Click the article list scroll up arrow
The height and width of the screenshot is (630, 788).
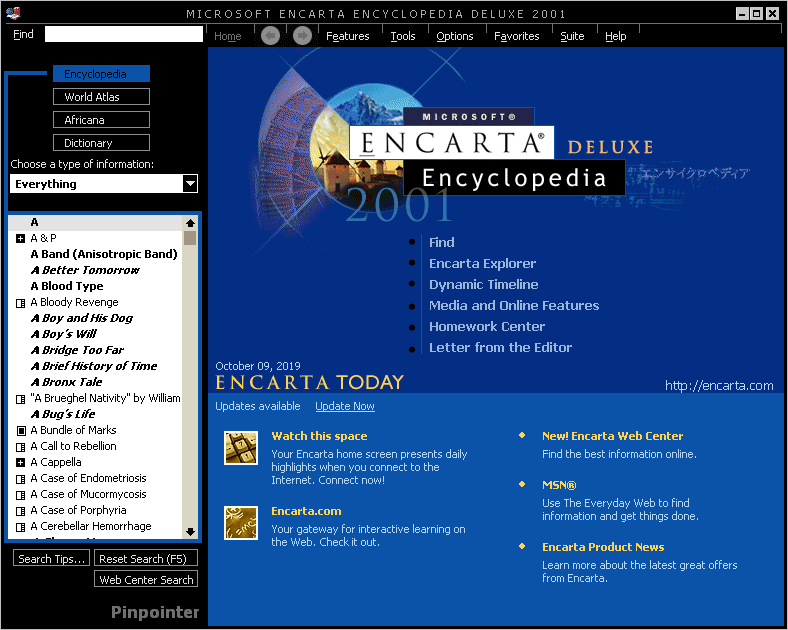[190, 223]
